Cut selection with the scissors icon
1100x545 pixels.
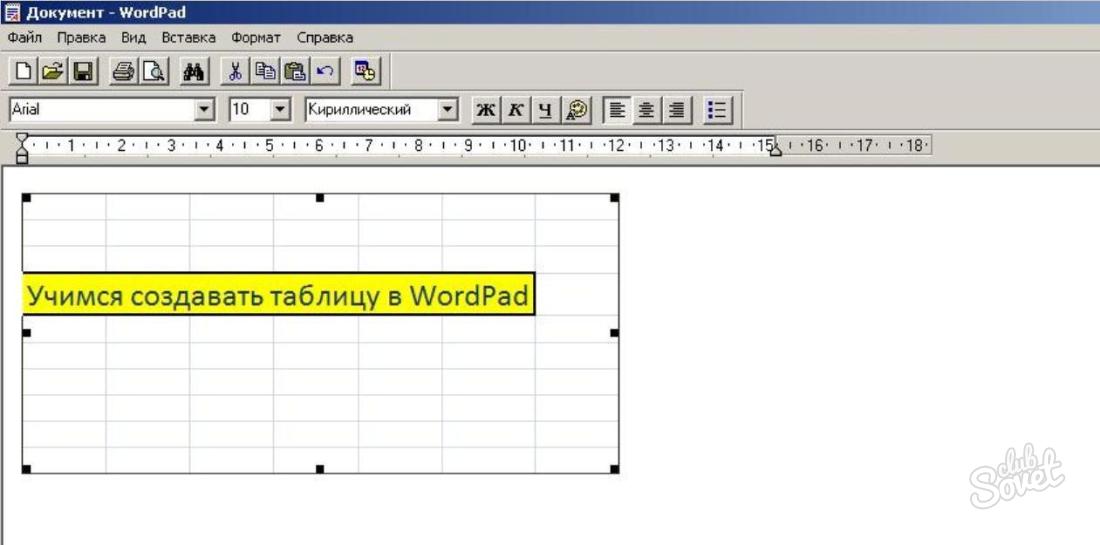(236, 72)
